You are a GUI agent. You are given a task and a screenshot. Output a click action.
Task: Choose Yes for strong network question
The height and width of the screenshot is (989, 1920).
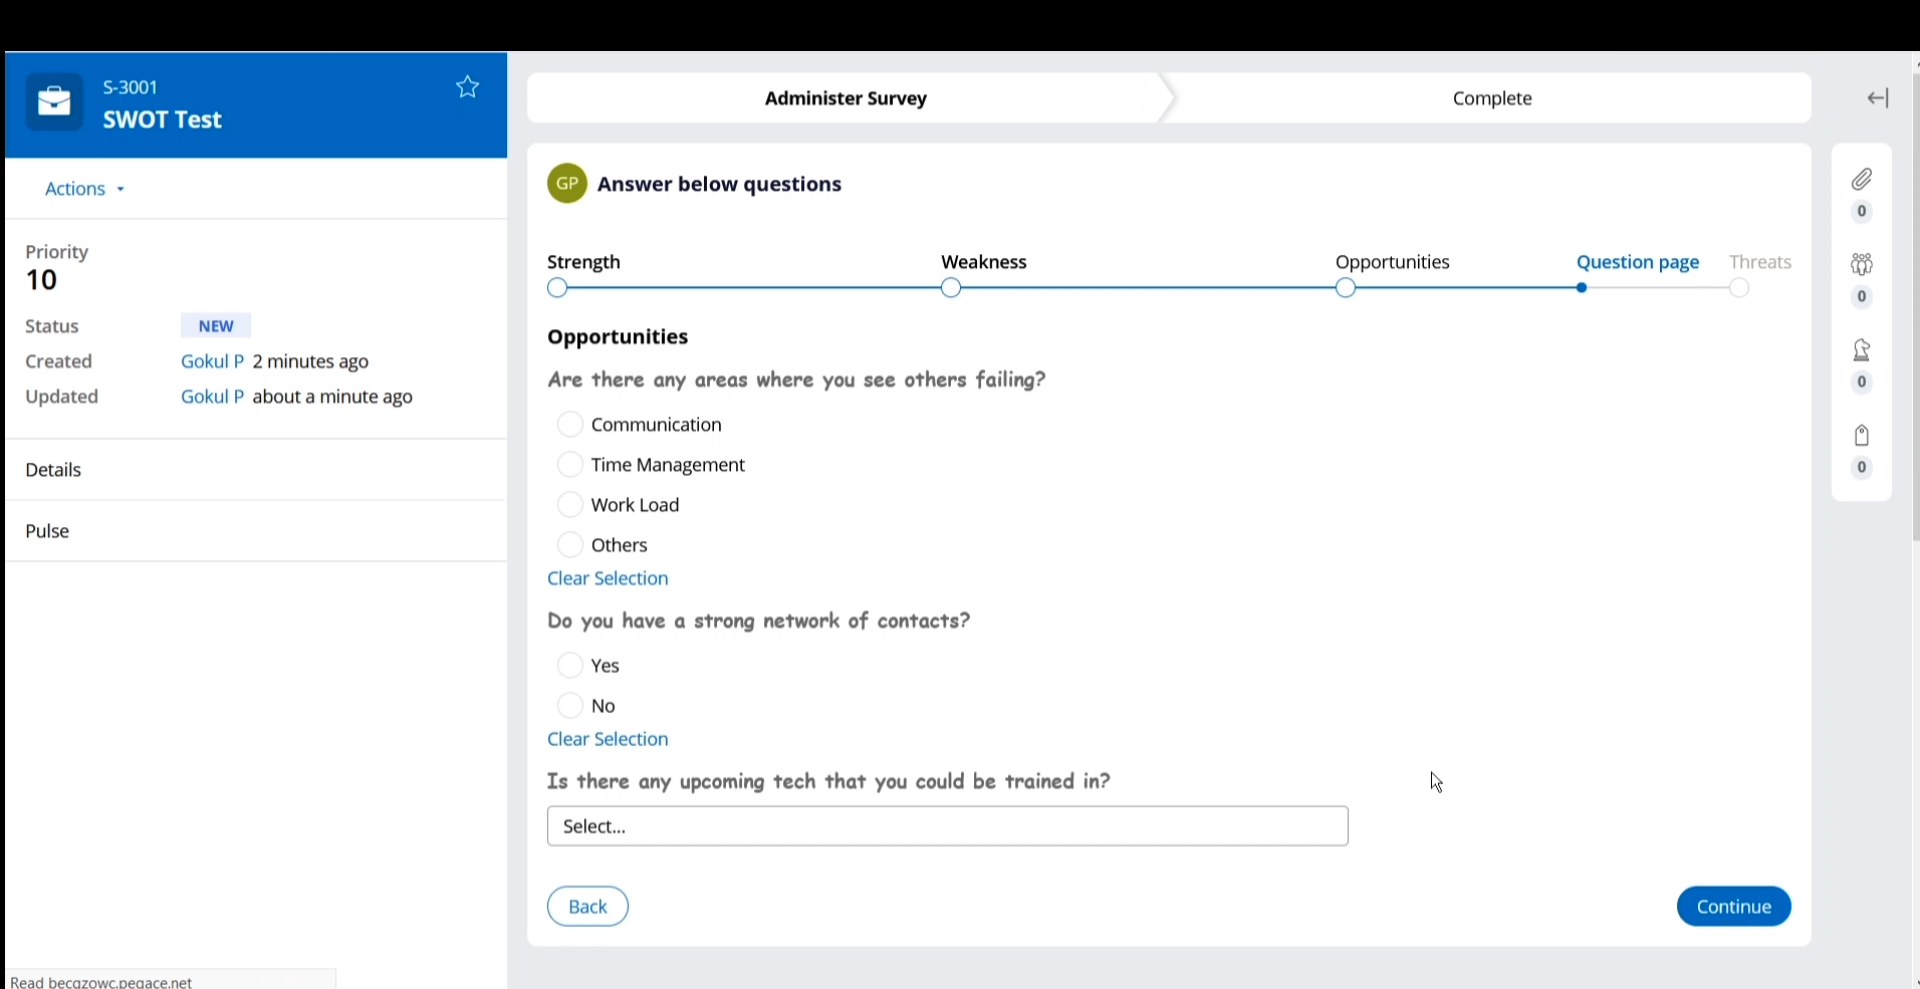click(x=570, y=666)
